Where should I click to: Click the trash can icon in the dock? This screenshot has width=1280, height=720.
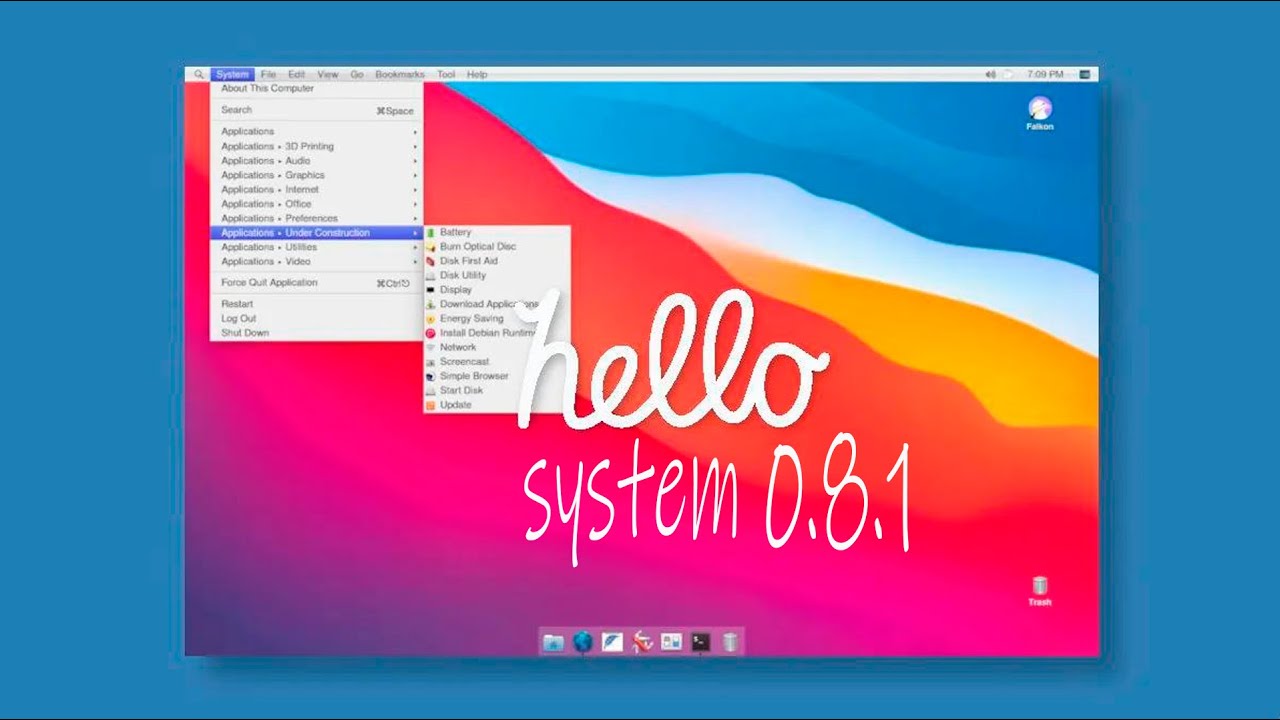[731, 642]
